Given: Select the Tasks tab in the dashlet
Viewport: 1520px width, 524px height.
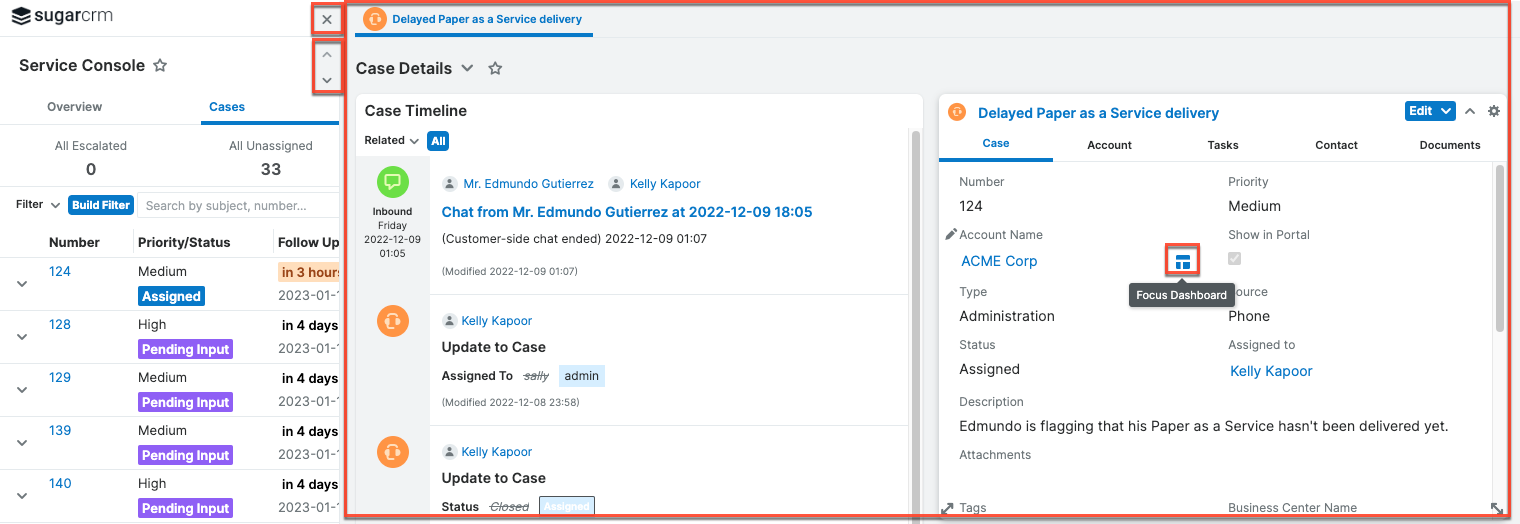Looking at the screenshot, I should (1223, 145).
